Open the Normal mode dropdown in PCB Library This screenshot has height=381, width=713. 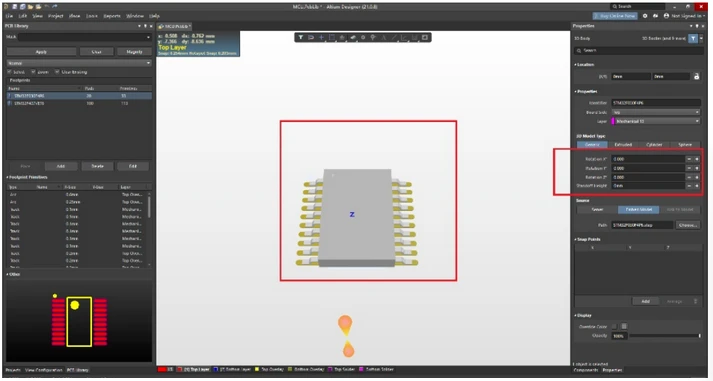(x=79, y=63)
